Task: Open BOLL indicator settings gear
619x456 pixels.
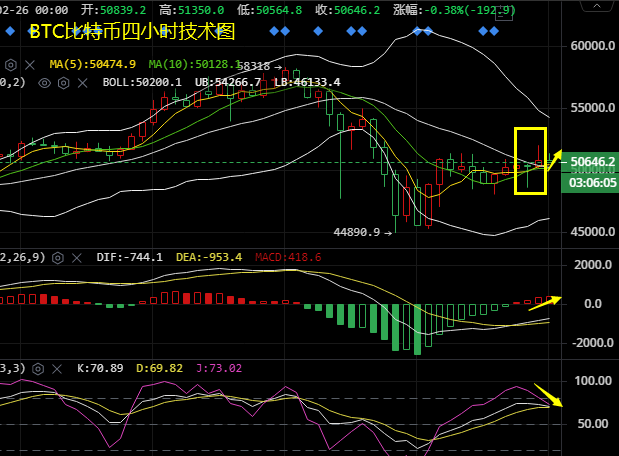Action: pos(62,82)
